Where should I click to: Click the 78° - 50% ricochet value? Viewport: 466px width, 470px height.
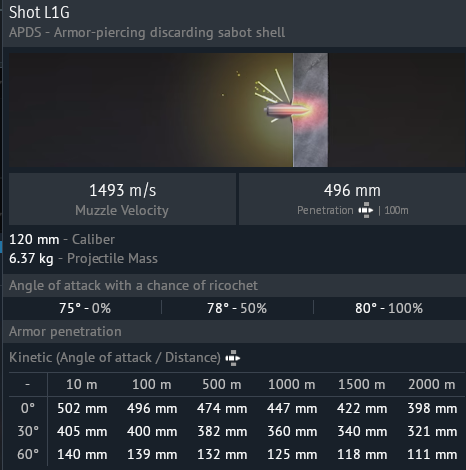237,308
